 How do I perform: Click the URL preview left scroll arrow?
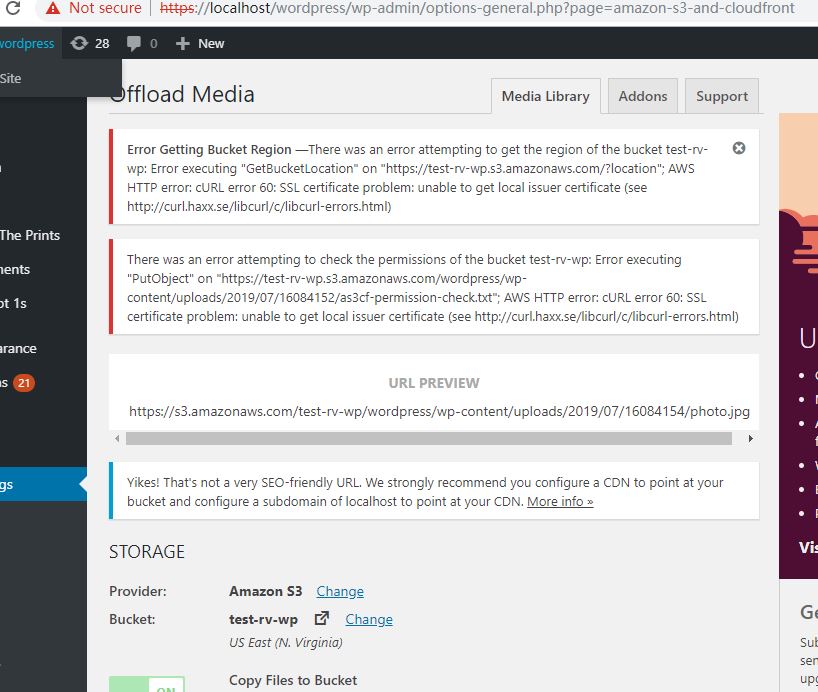pos(117,438)
